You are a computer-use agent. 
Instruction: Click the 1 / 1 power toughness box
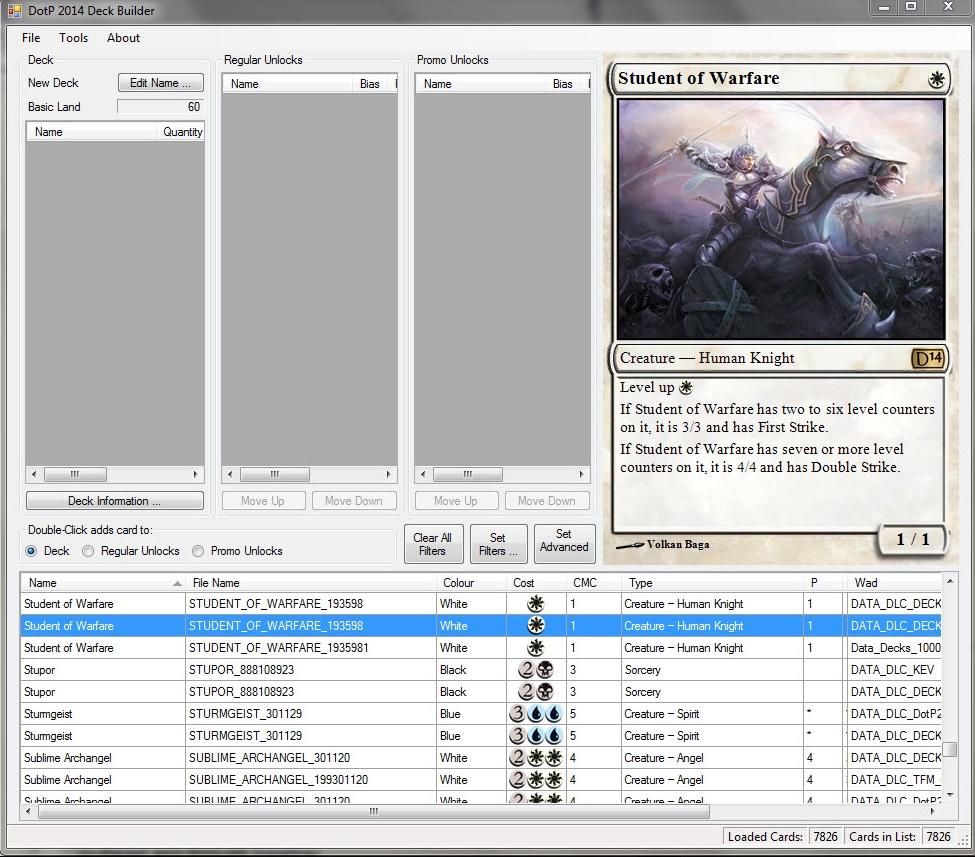coord(913,539)
